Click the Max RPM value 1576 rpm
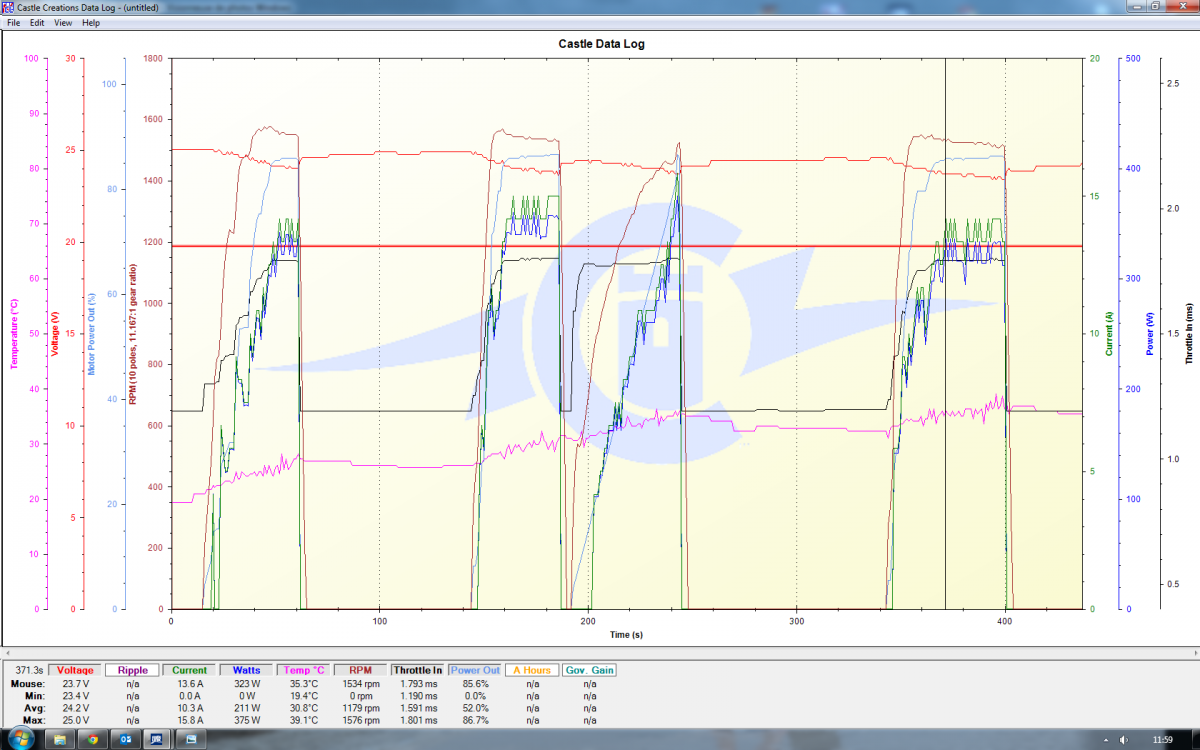 (x=360, y=720)
